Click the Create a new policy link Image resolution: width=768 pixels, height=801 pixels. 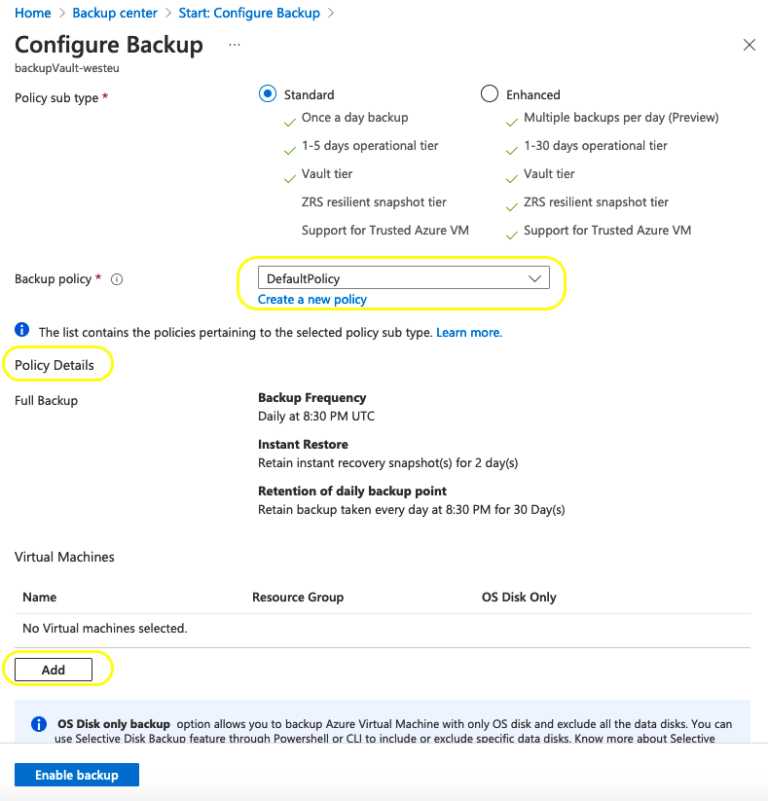[315, 299]
